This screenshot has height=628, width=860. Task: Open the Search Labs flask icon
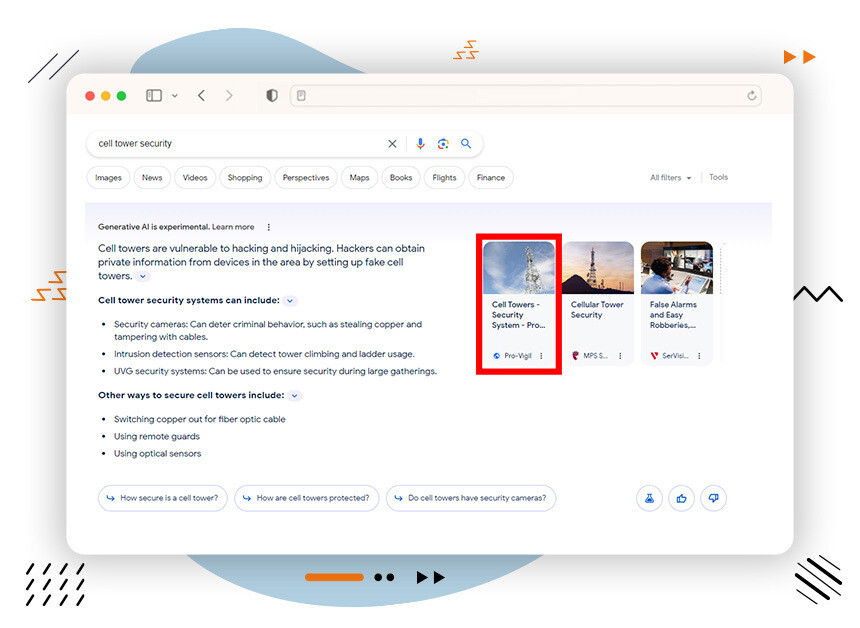(649, 498)
